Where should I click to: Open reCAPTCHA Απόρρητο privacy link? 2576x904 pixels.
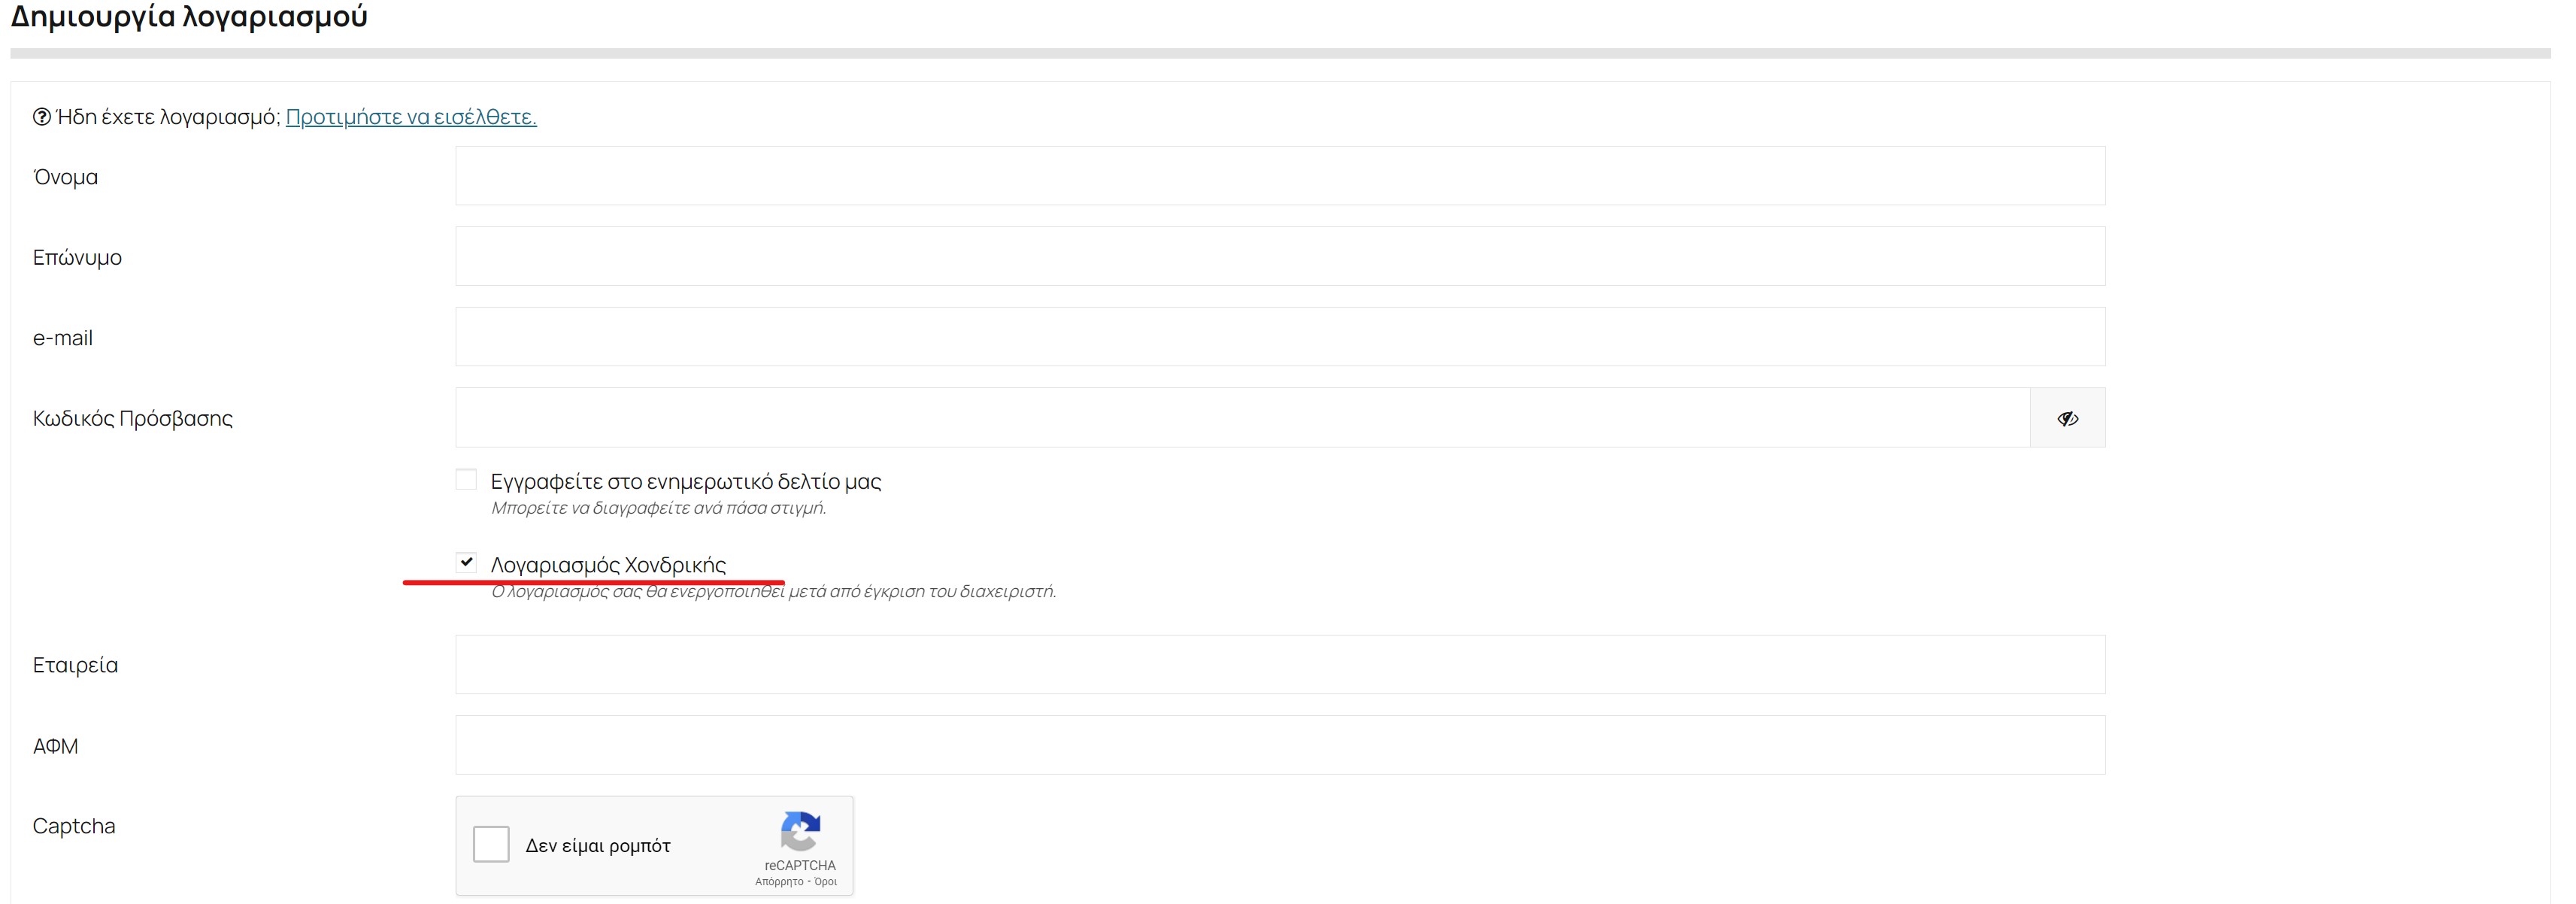779,882
